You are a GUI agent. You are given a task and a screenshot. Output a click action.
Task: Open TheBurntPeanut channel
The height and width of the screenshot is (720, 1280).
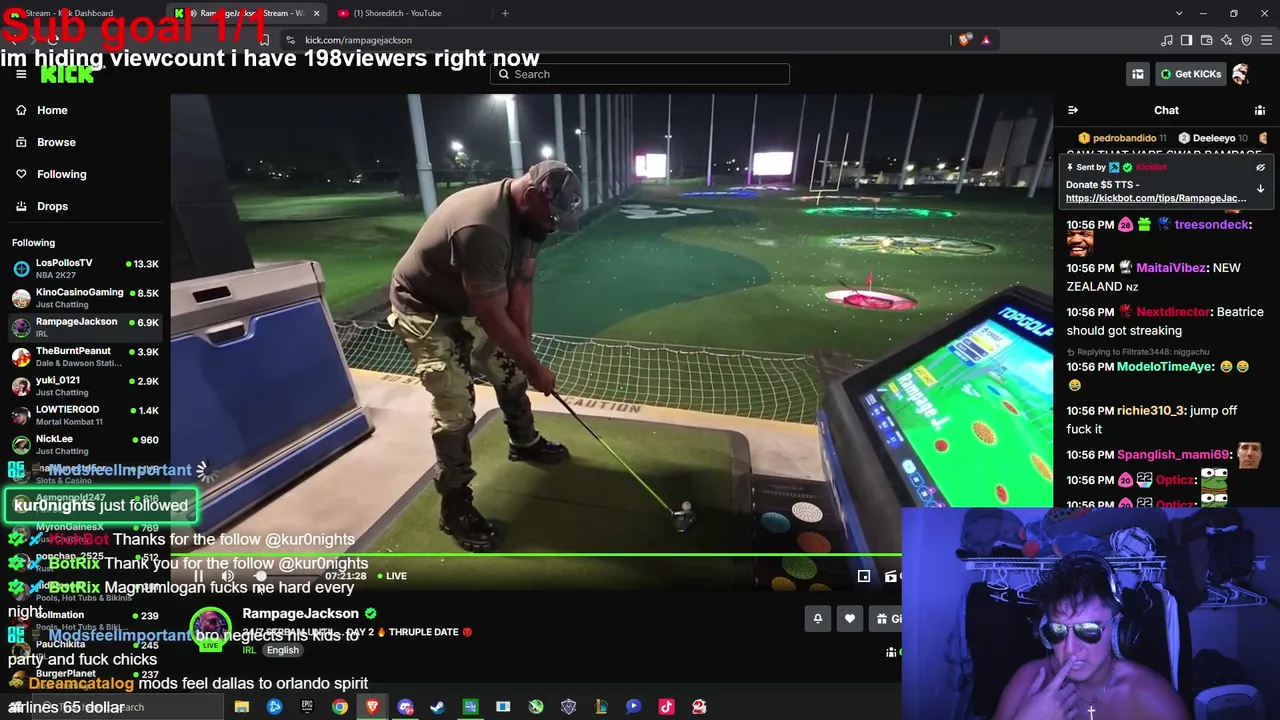click(x=85, y=356)
